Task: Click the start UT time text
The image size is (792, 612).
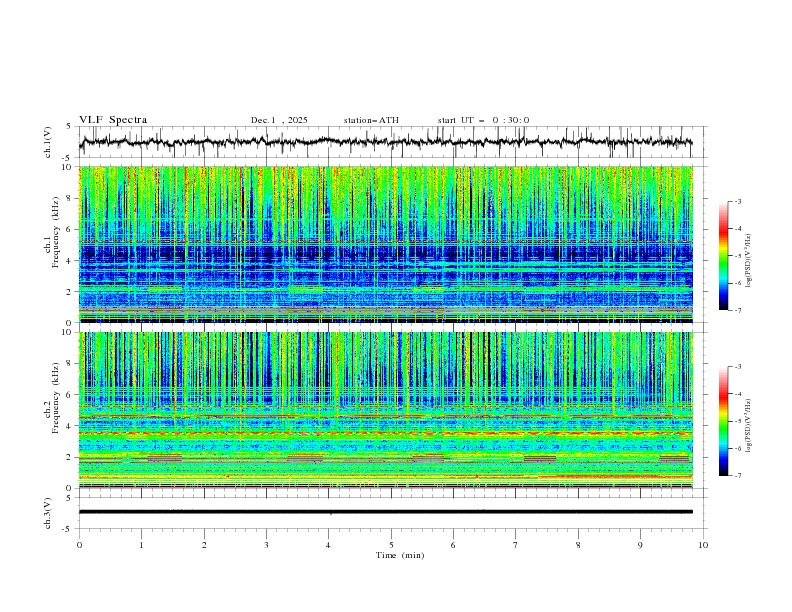Action: tap(483, 120)
